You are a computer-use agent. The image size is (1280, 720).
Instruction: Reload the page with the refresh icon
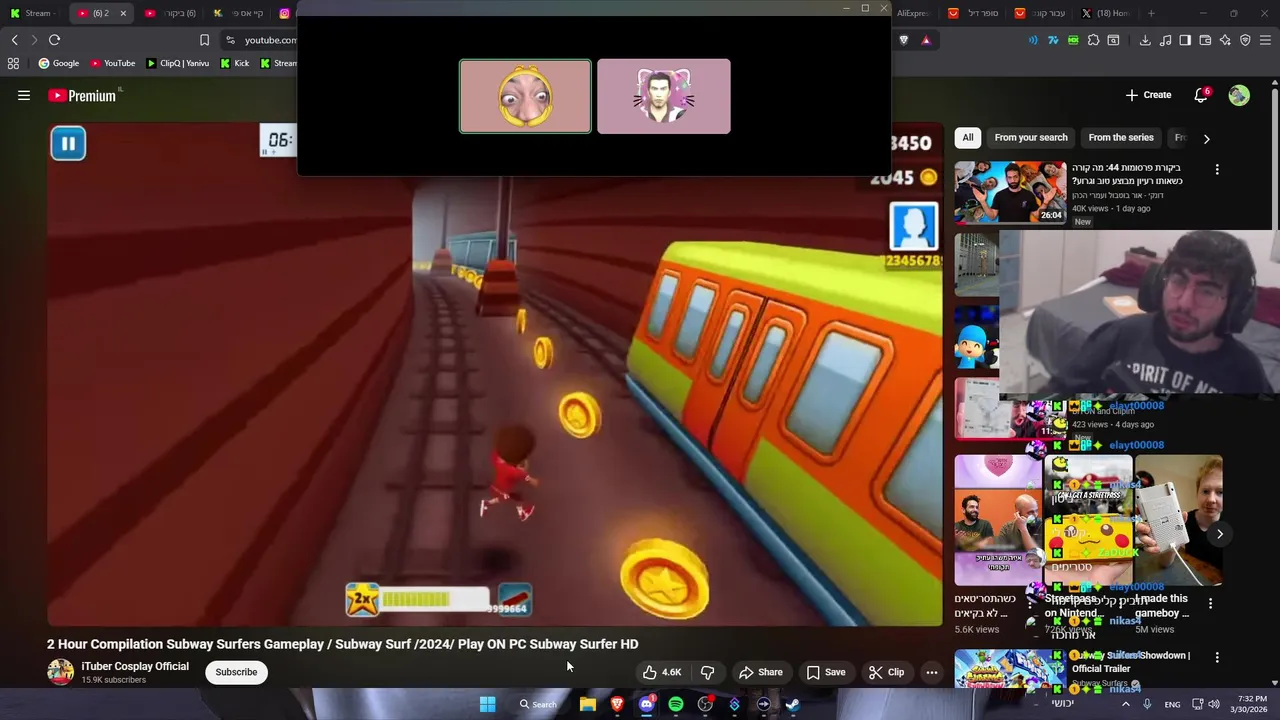[x=54, y=40]
